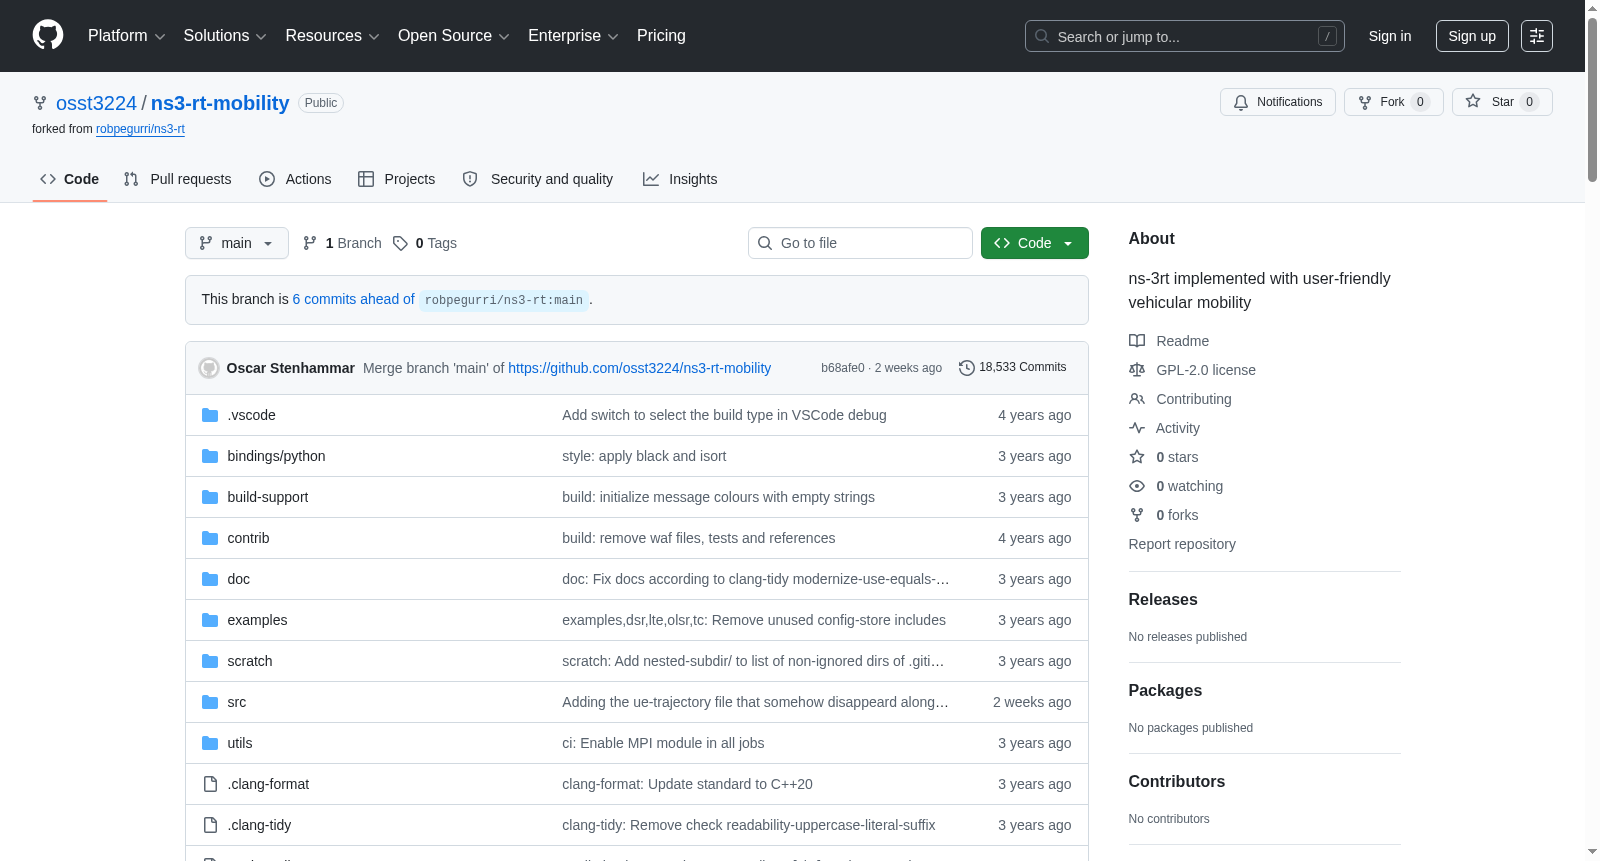1600x861 pixels.
Task: Expand the Open Source menu
Action: pos(454,36)
